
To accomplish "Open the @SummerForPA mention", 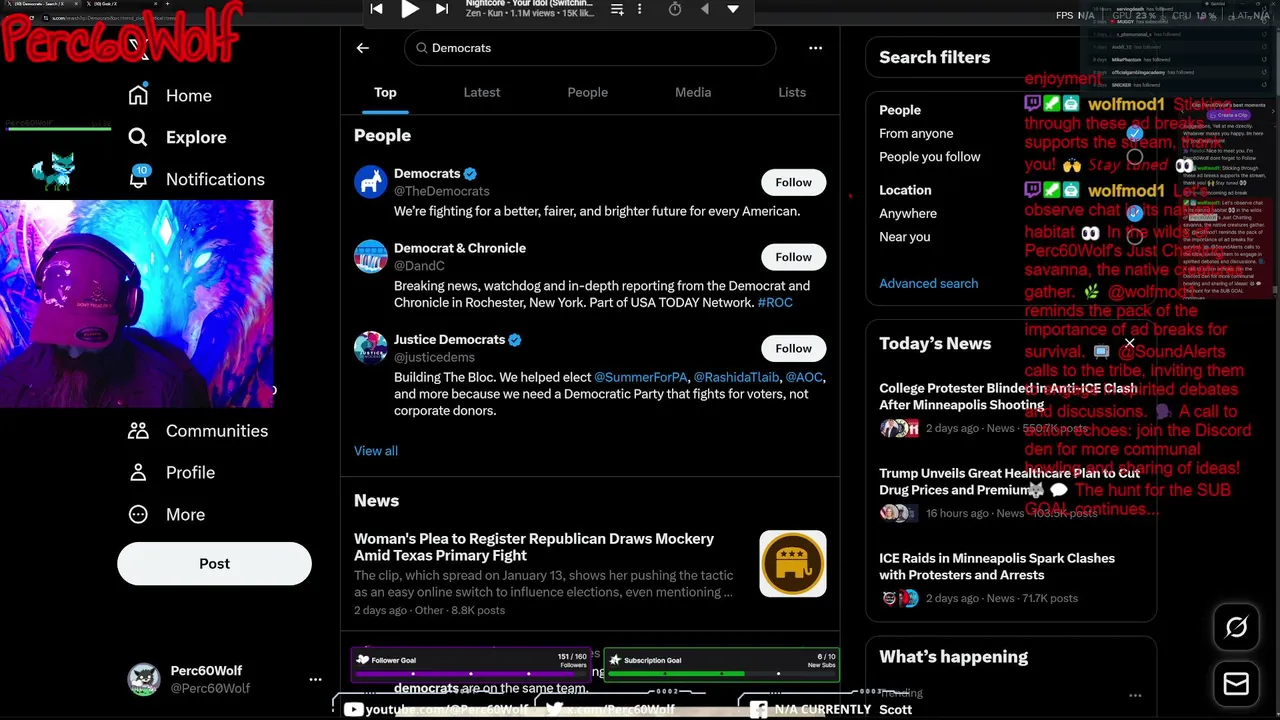I will (640, 377).
